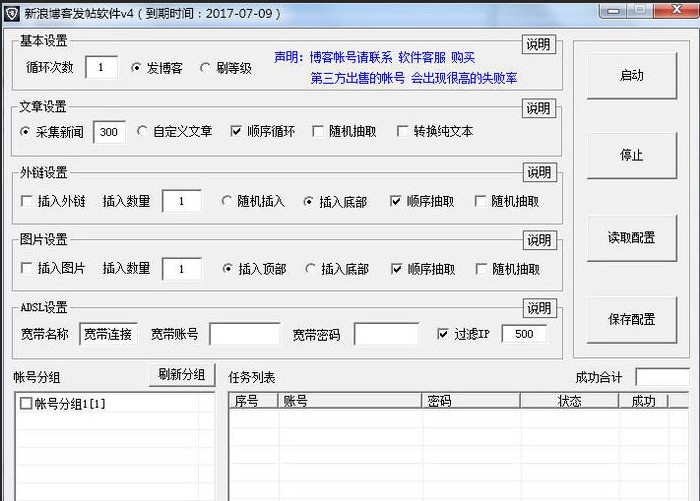Click the 密码 column header
The width and height of the screenshot is (700, 501).
click(471, 401)
